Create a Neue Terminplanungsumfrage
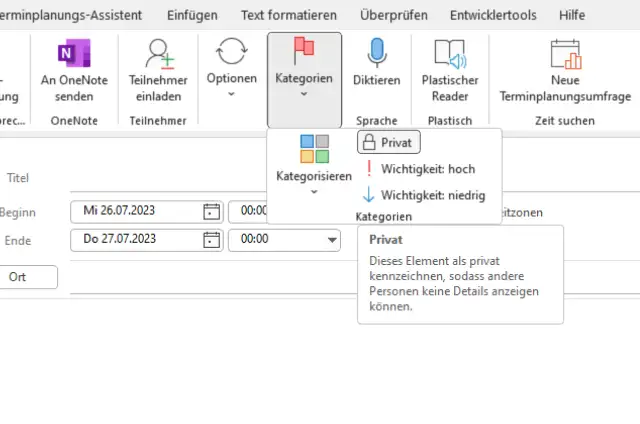 click(x=565, y=55)
